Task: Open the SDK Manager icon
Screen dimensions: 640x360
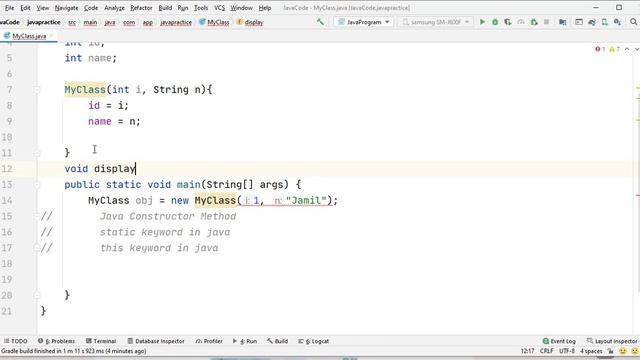Action: [618, 22]
